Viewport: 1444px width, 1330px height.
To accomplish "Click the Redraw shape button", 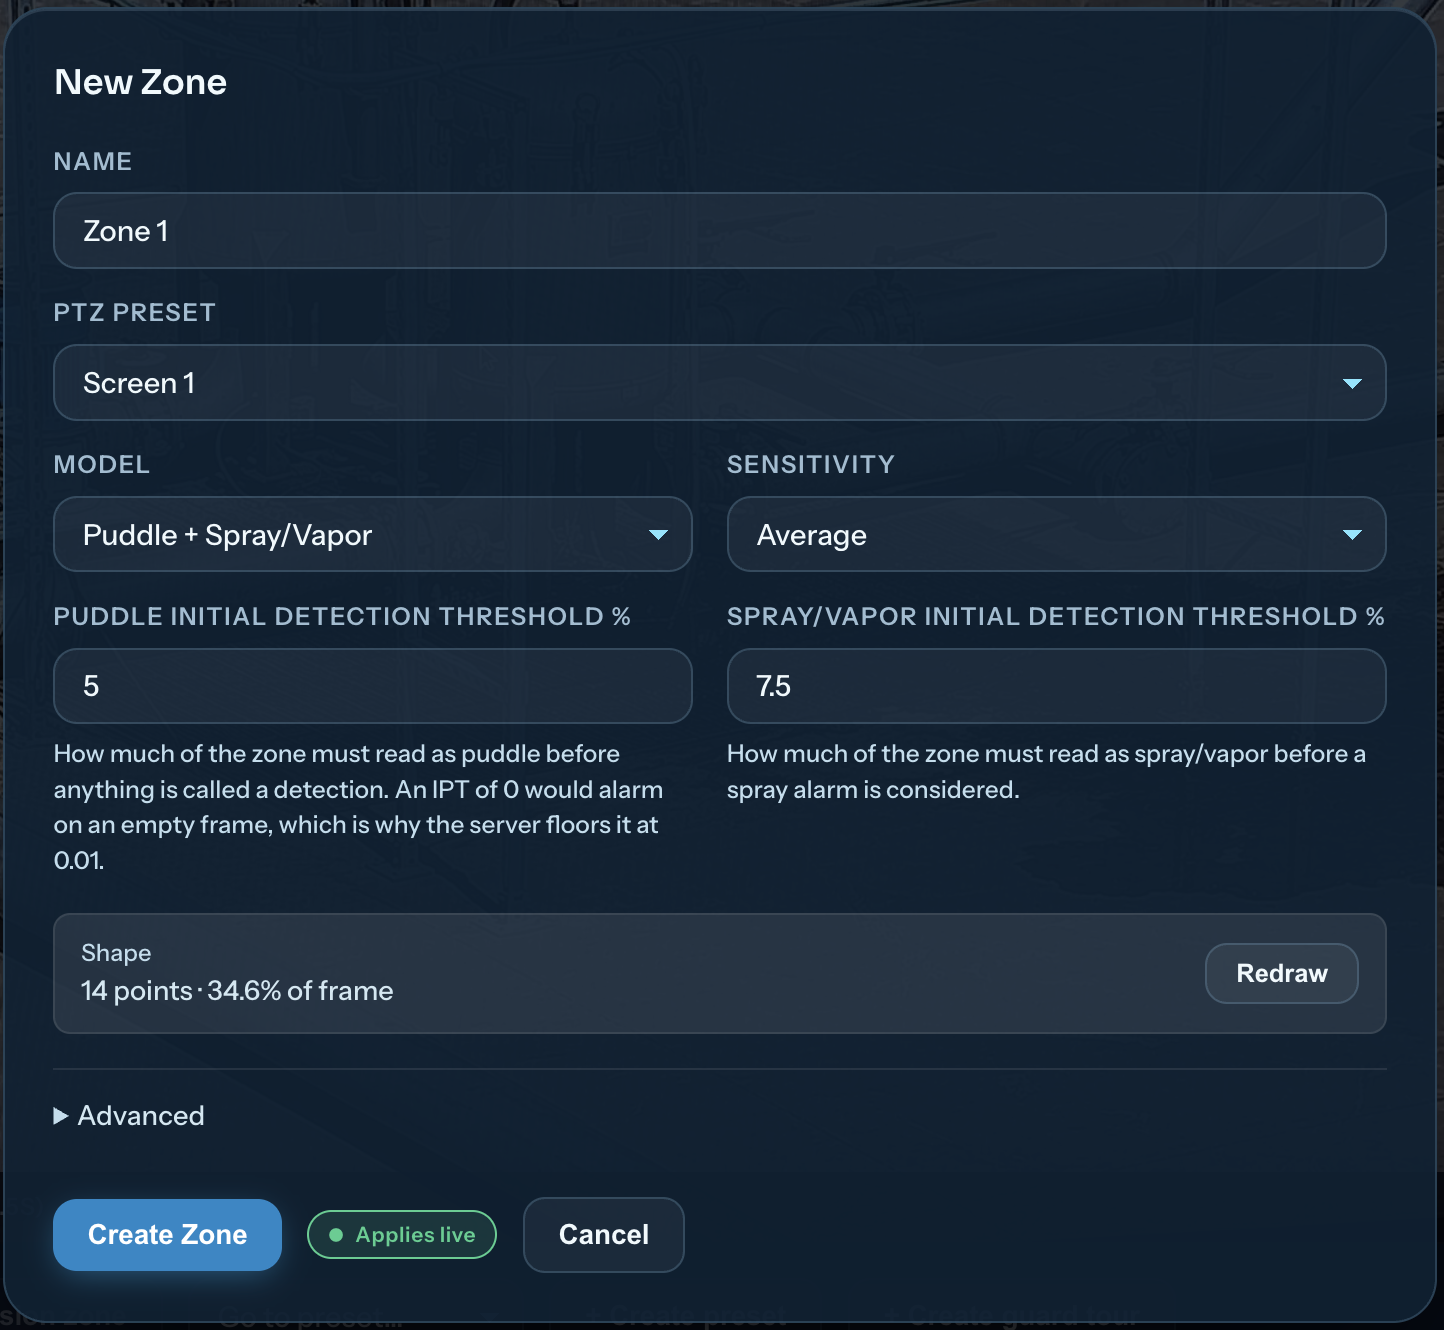I will 1281,973.
